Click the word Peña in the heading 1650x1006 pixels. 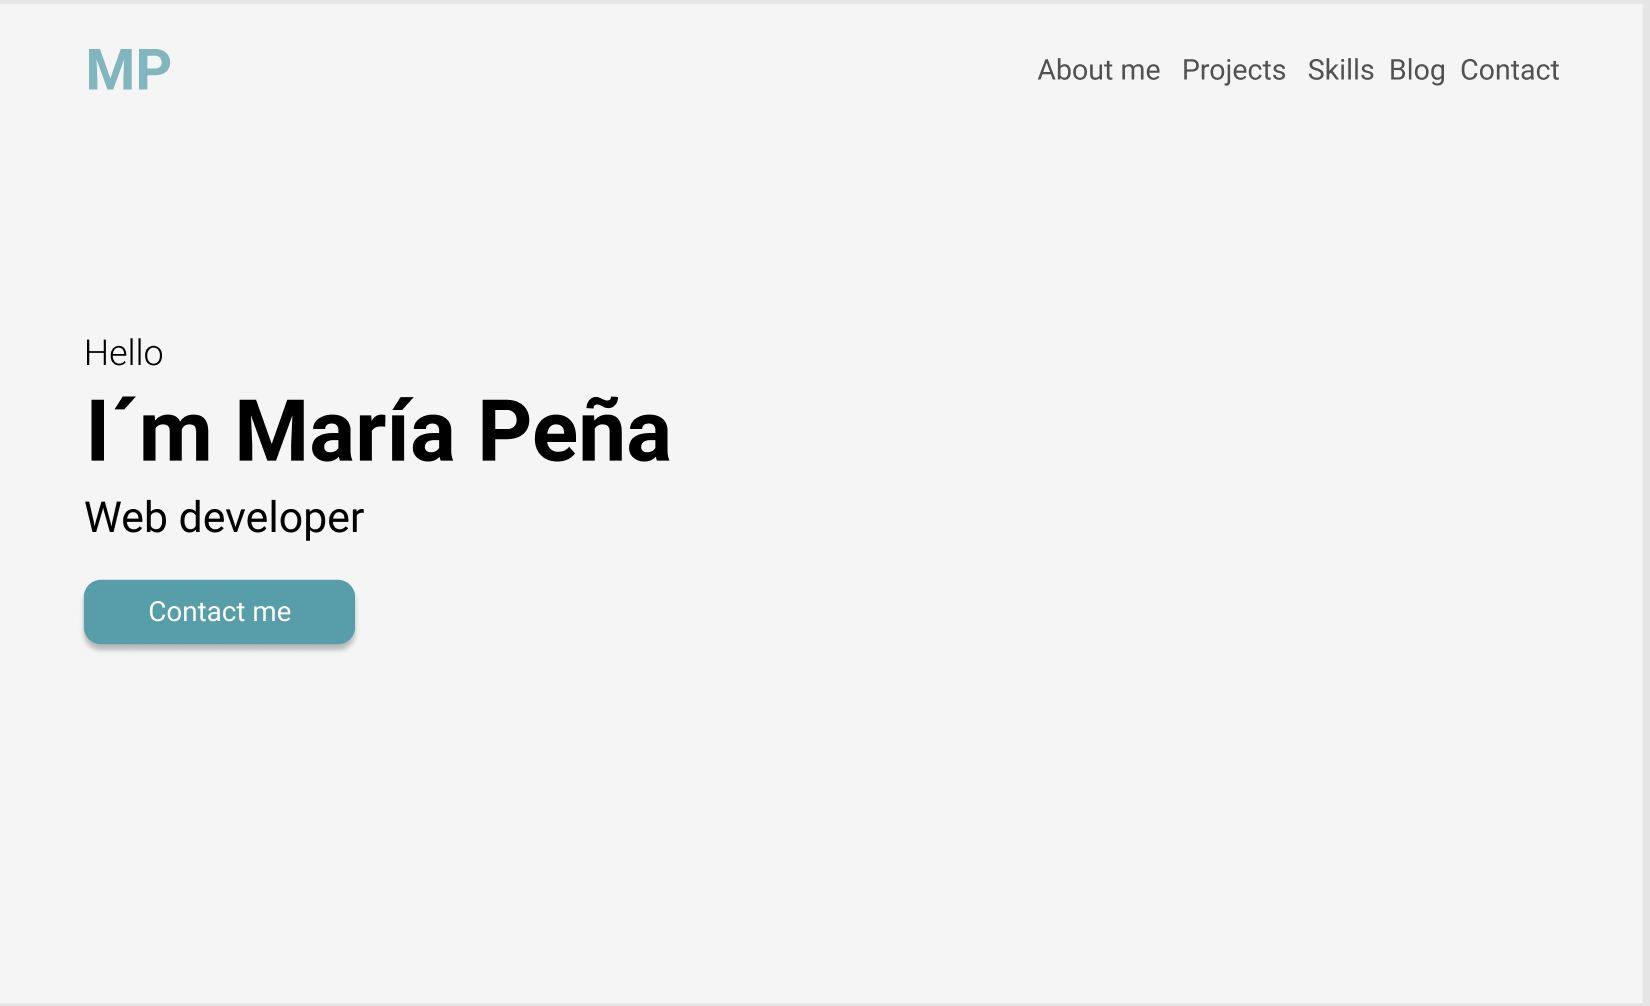[x=574, y=431]
